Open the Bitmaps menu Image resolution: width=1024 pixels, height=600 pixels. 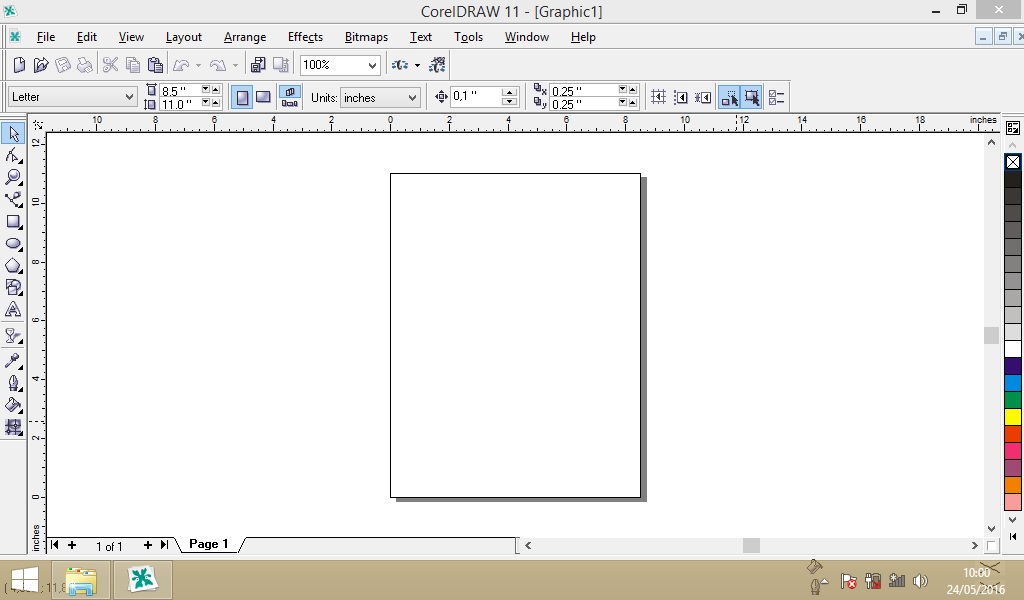click(x=366, y=37)
